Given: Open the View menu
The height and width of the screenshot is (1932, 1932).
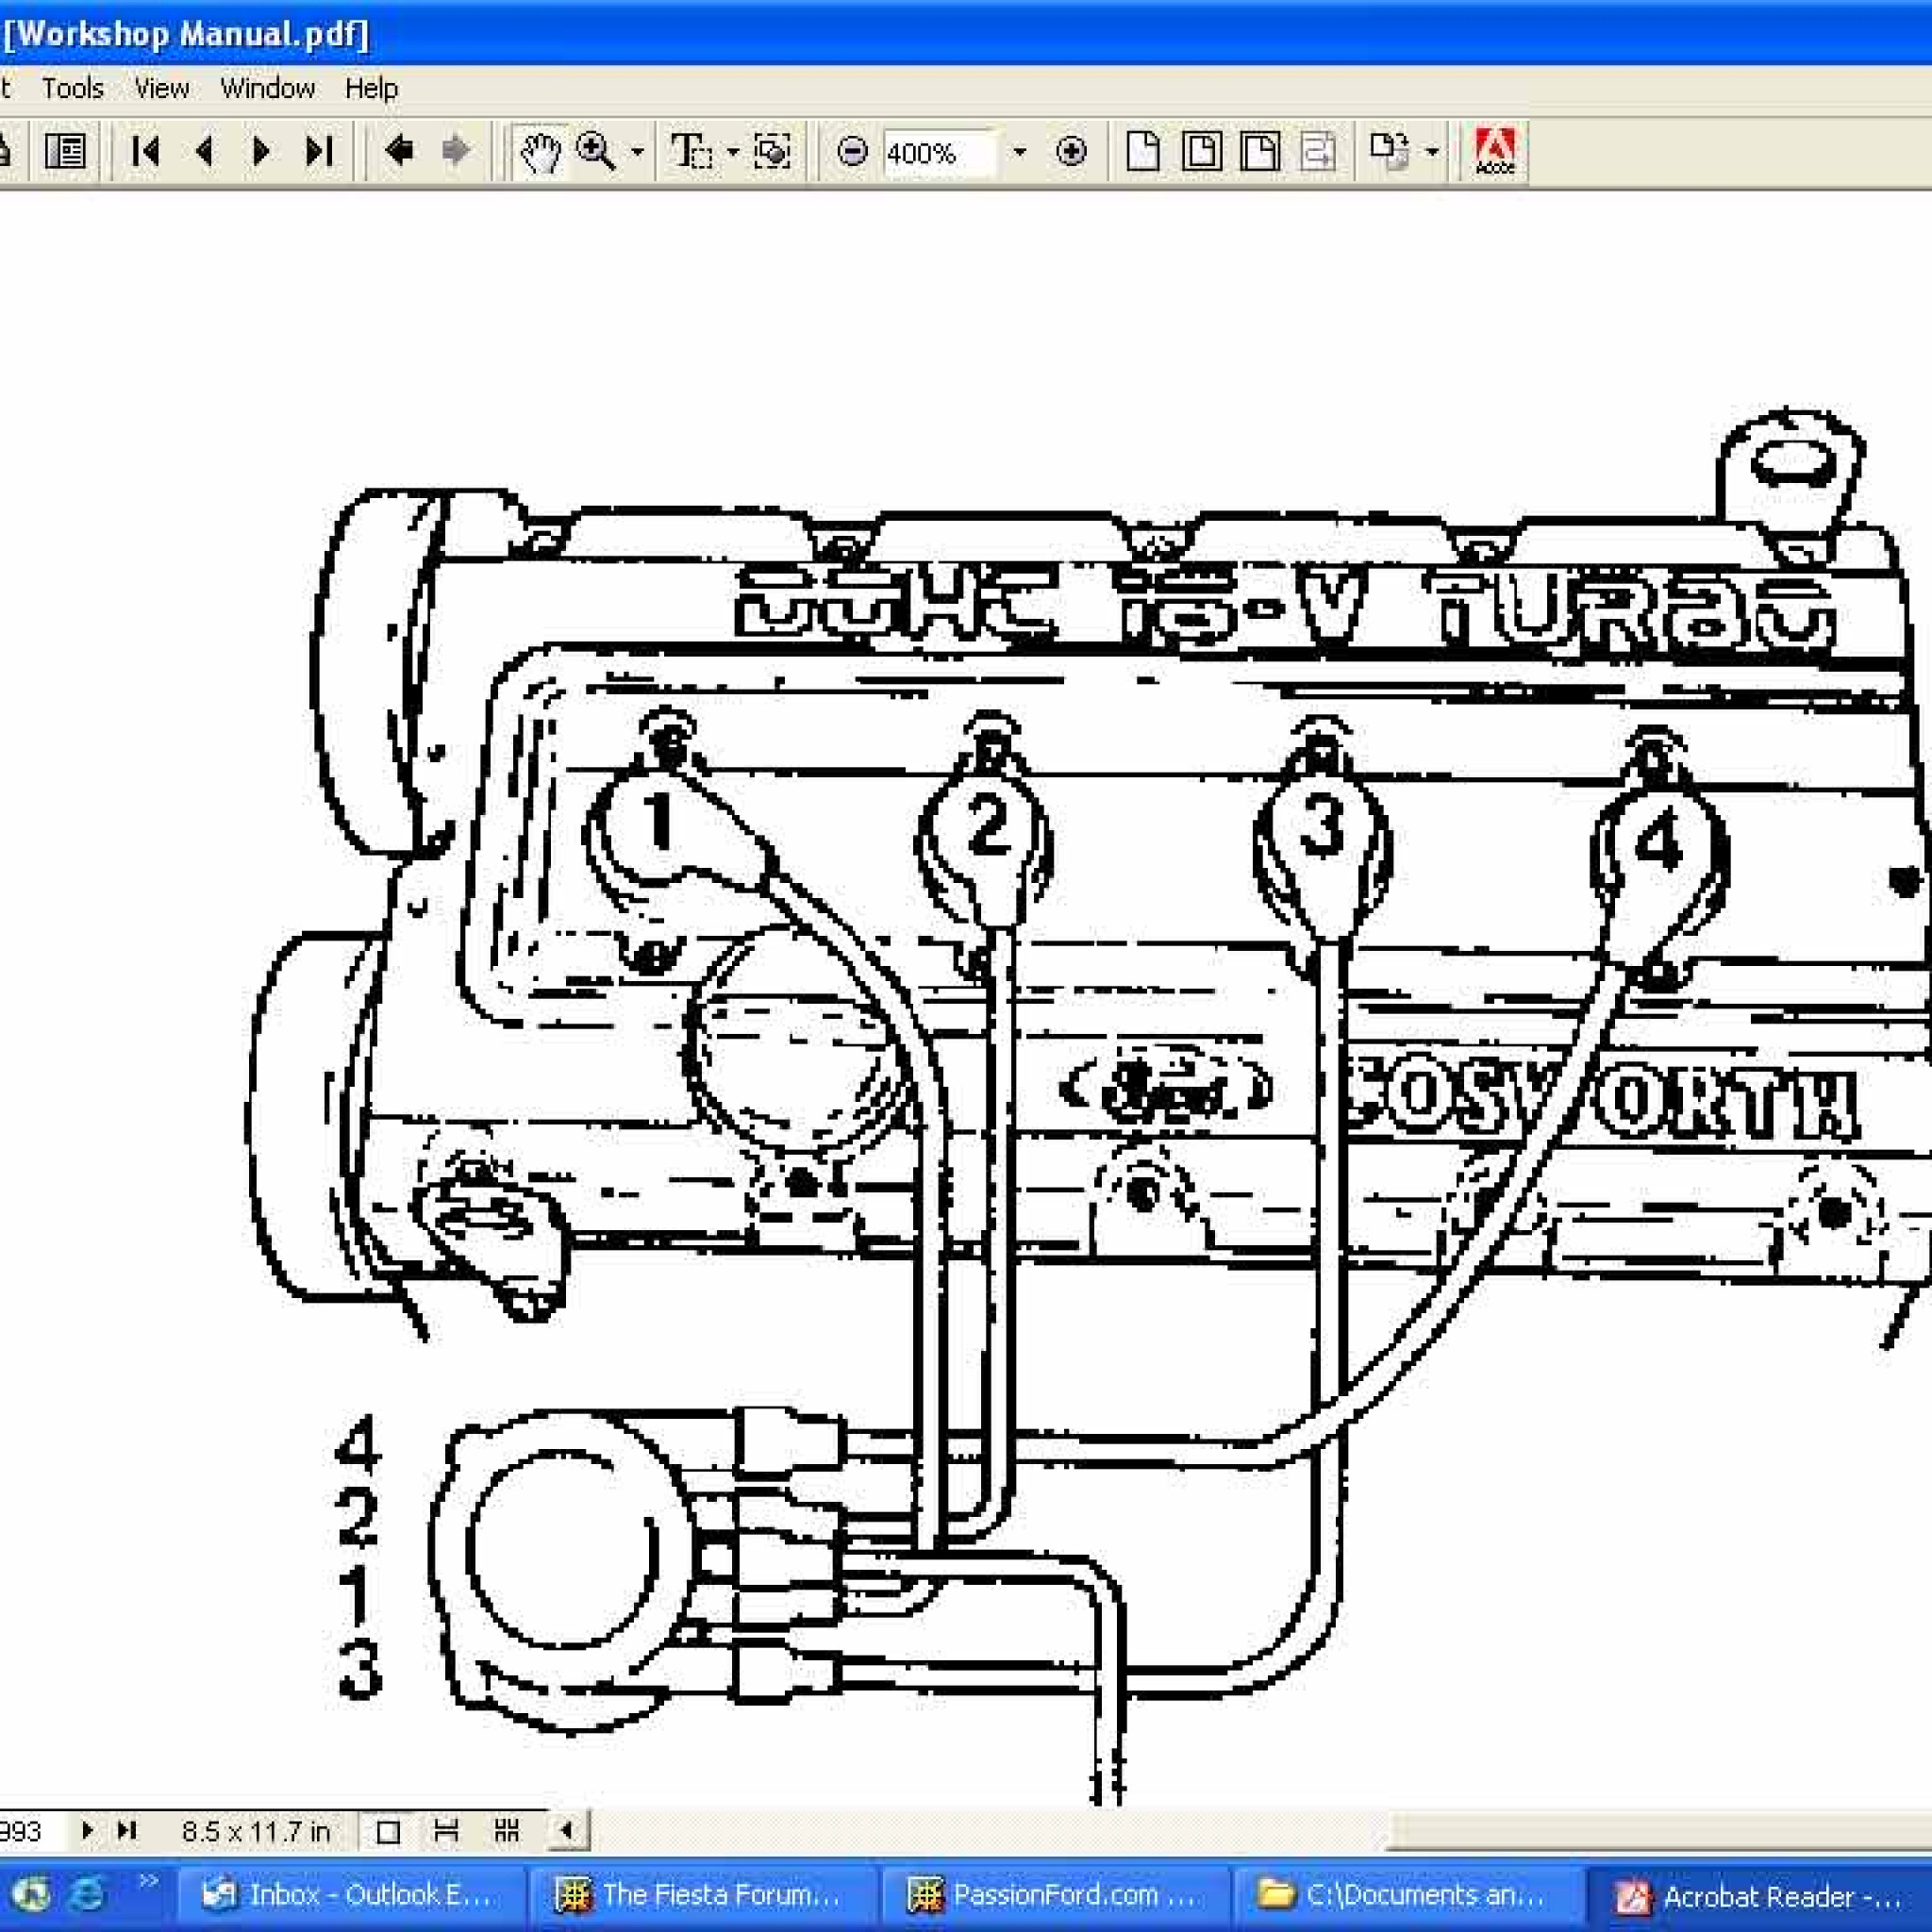Looking at the screenshot, I should (x=161, y=88).
